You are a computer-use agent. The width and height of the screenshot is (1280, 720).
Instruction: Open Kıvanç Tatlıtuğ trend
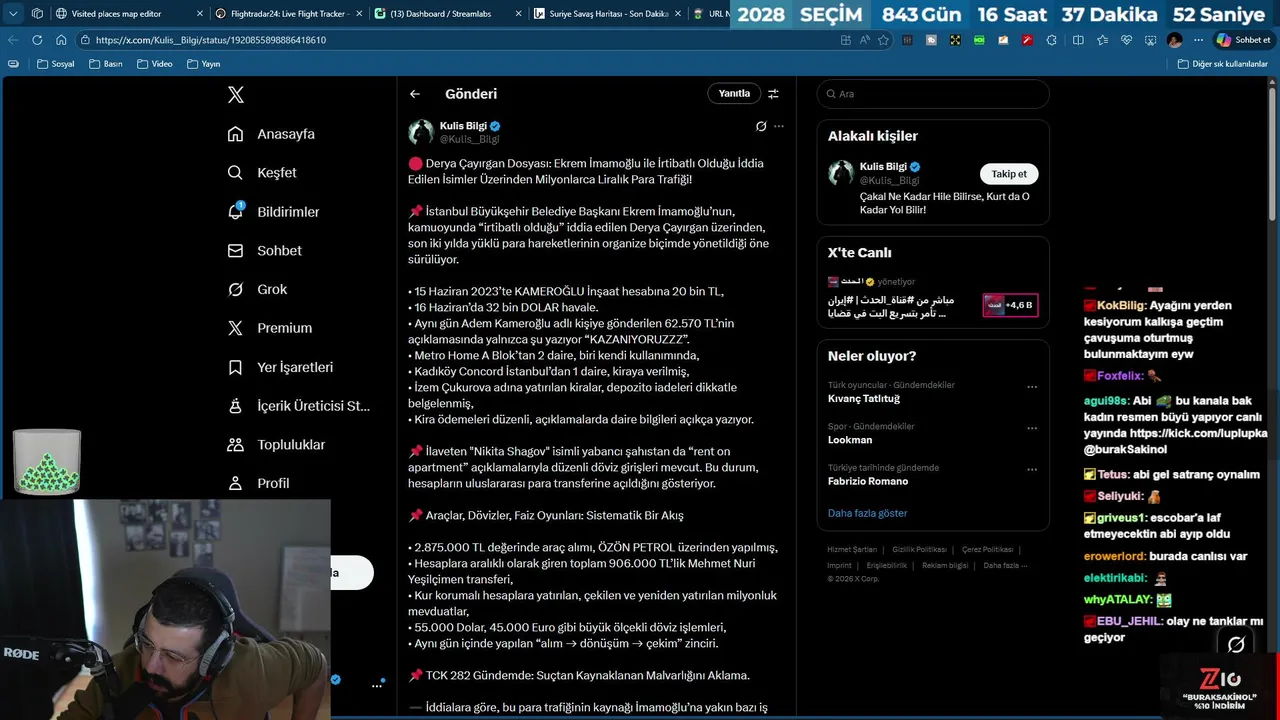click(x=864, y=399)
